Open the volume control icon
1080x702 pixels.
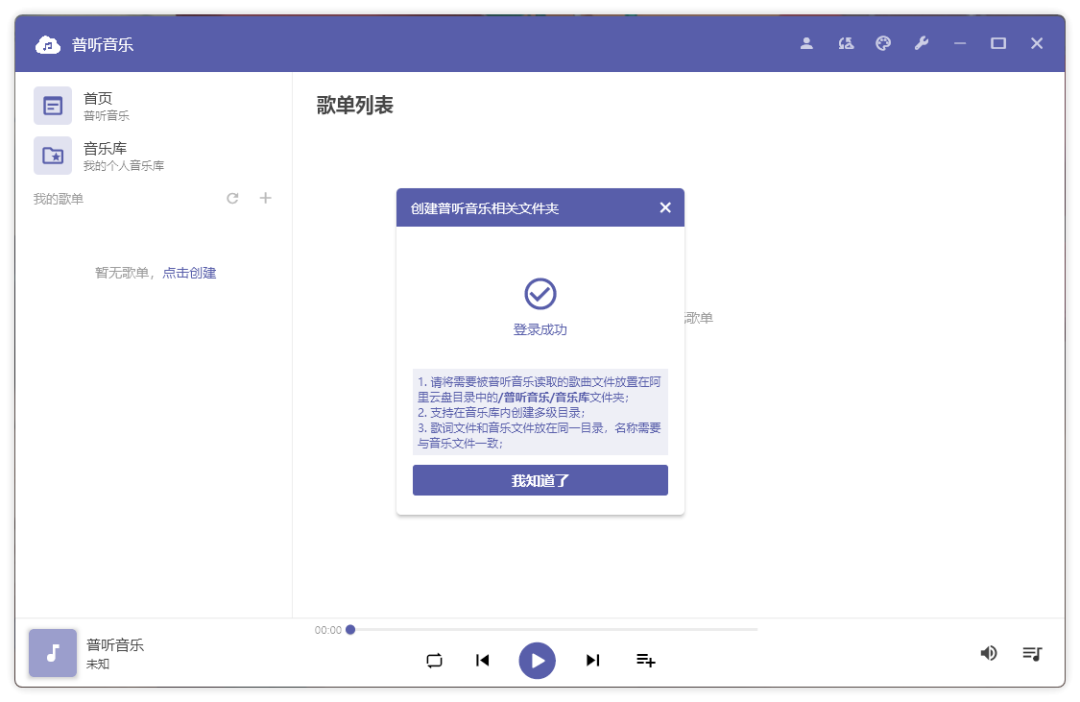[x=989, y=653]
